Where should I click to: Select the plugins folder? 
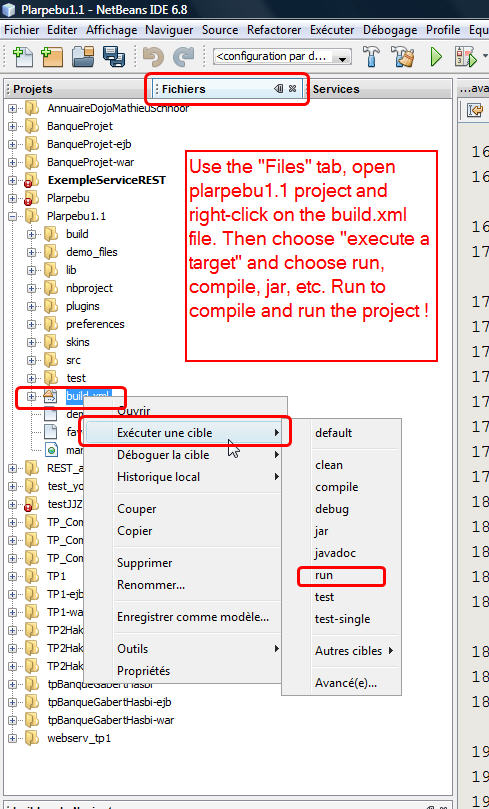tap(83, 306)
